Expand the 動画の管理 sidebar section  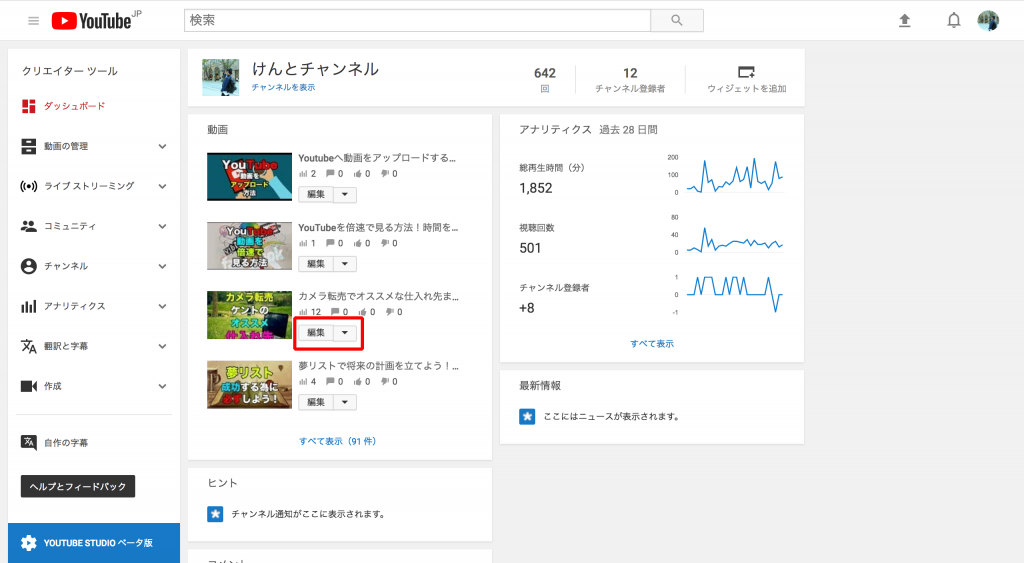[x=162, y=146]
